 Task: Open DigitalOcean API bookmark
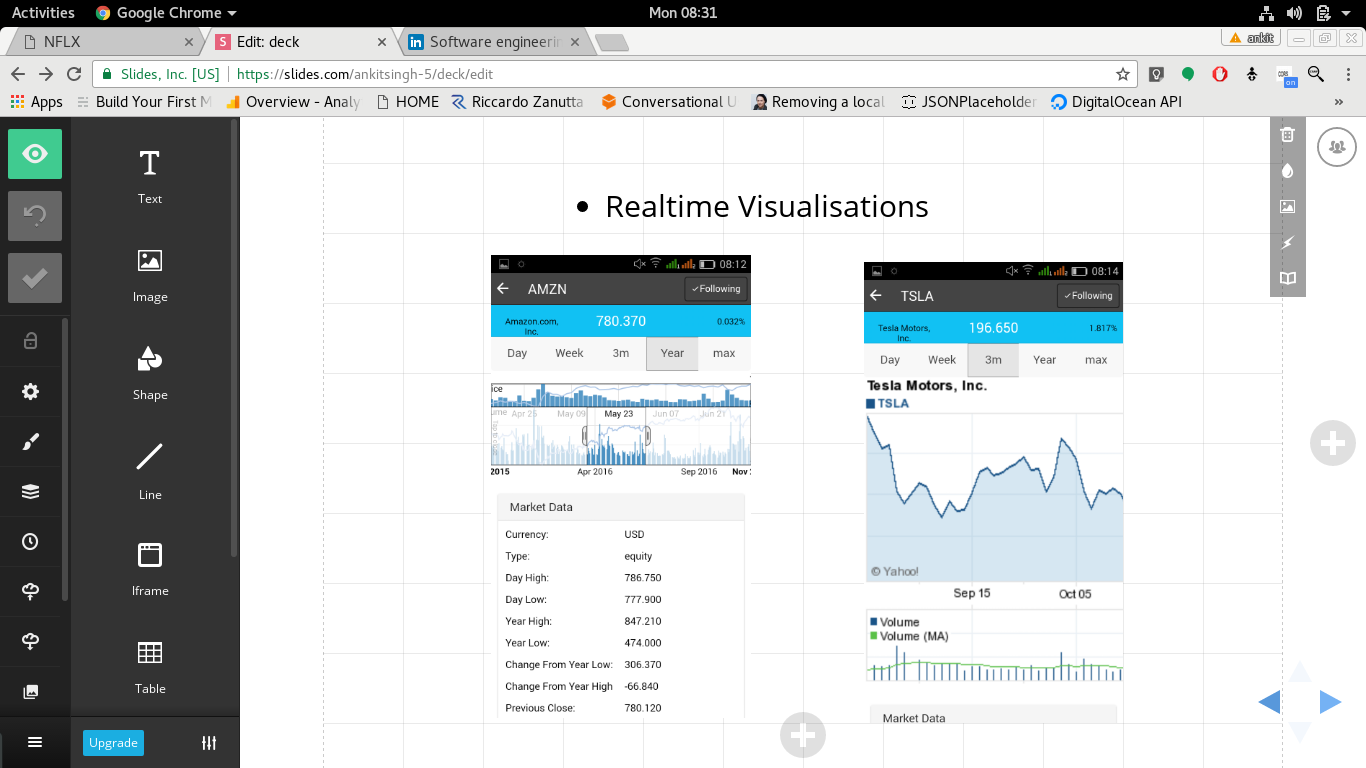[1116, 102]
